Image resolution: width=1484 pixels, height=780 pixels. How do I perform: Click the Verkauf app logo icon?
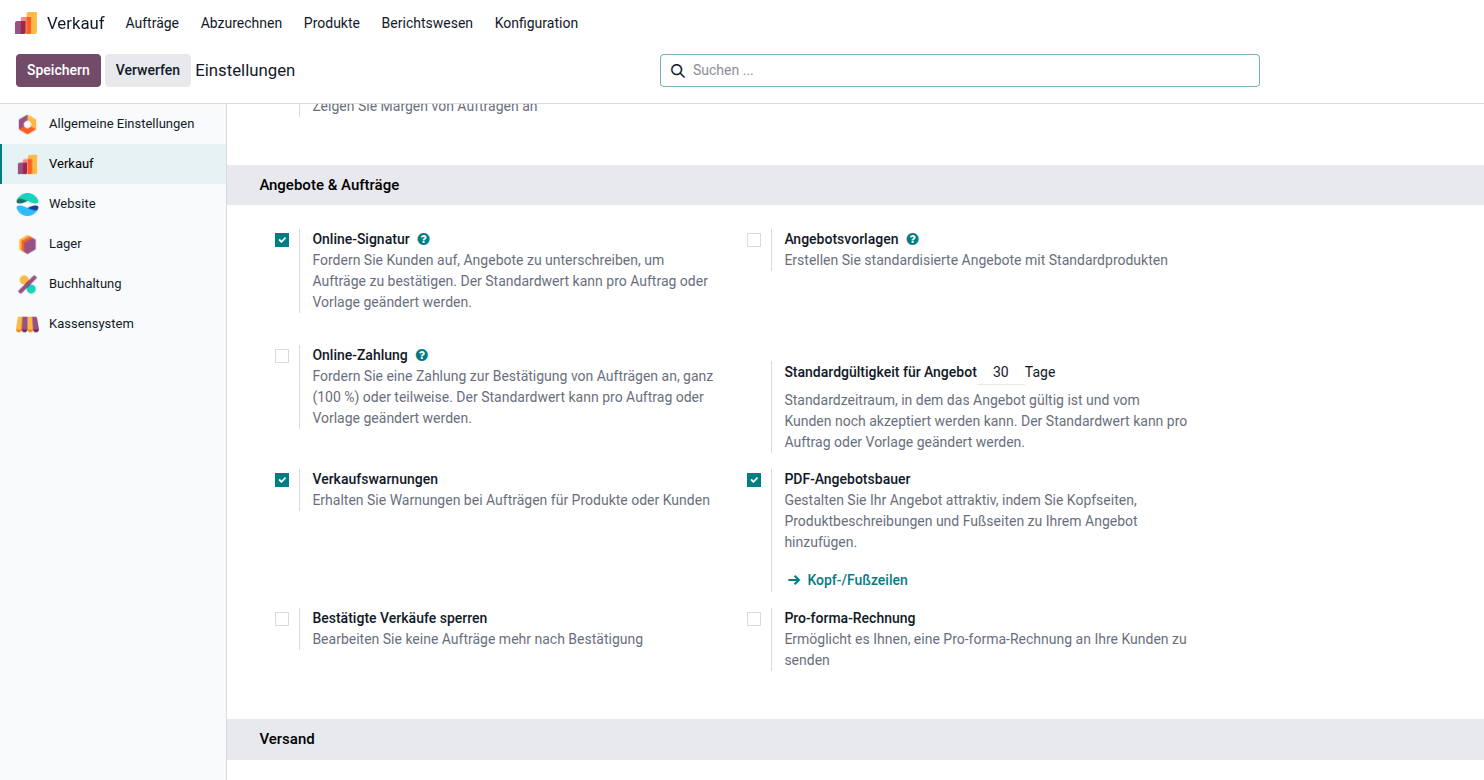(26, 23)
